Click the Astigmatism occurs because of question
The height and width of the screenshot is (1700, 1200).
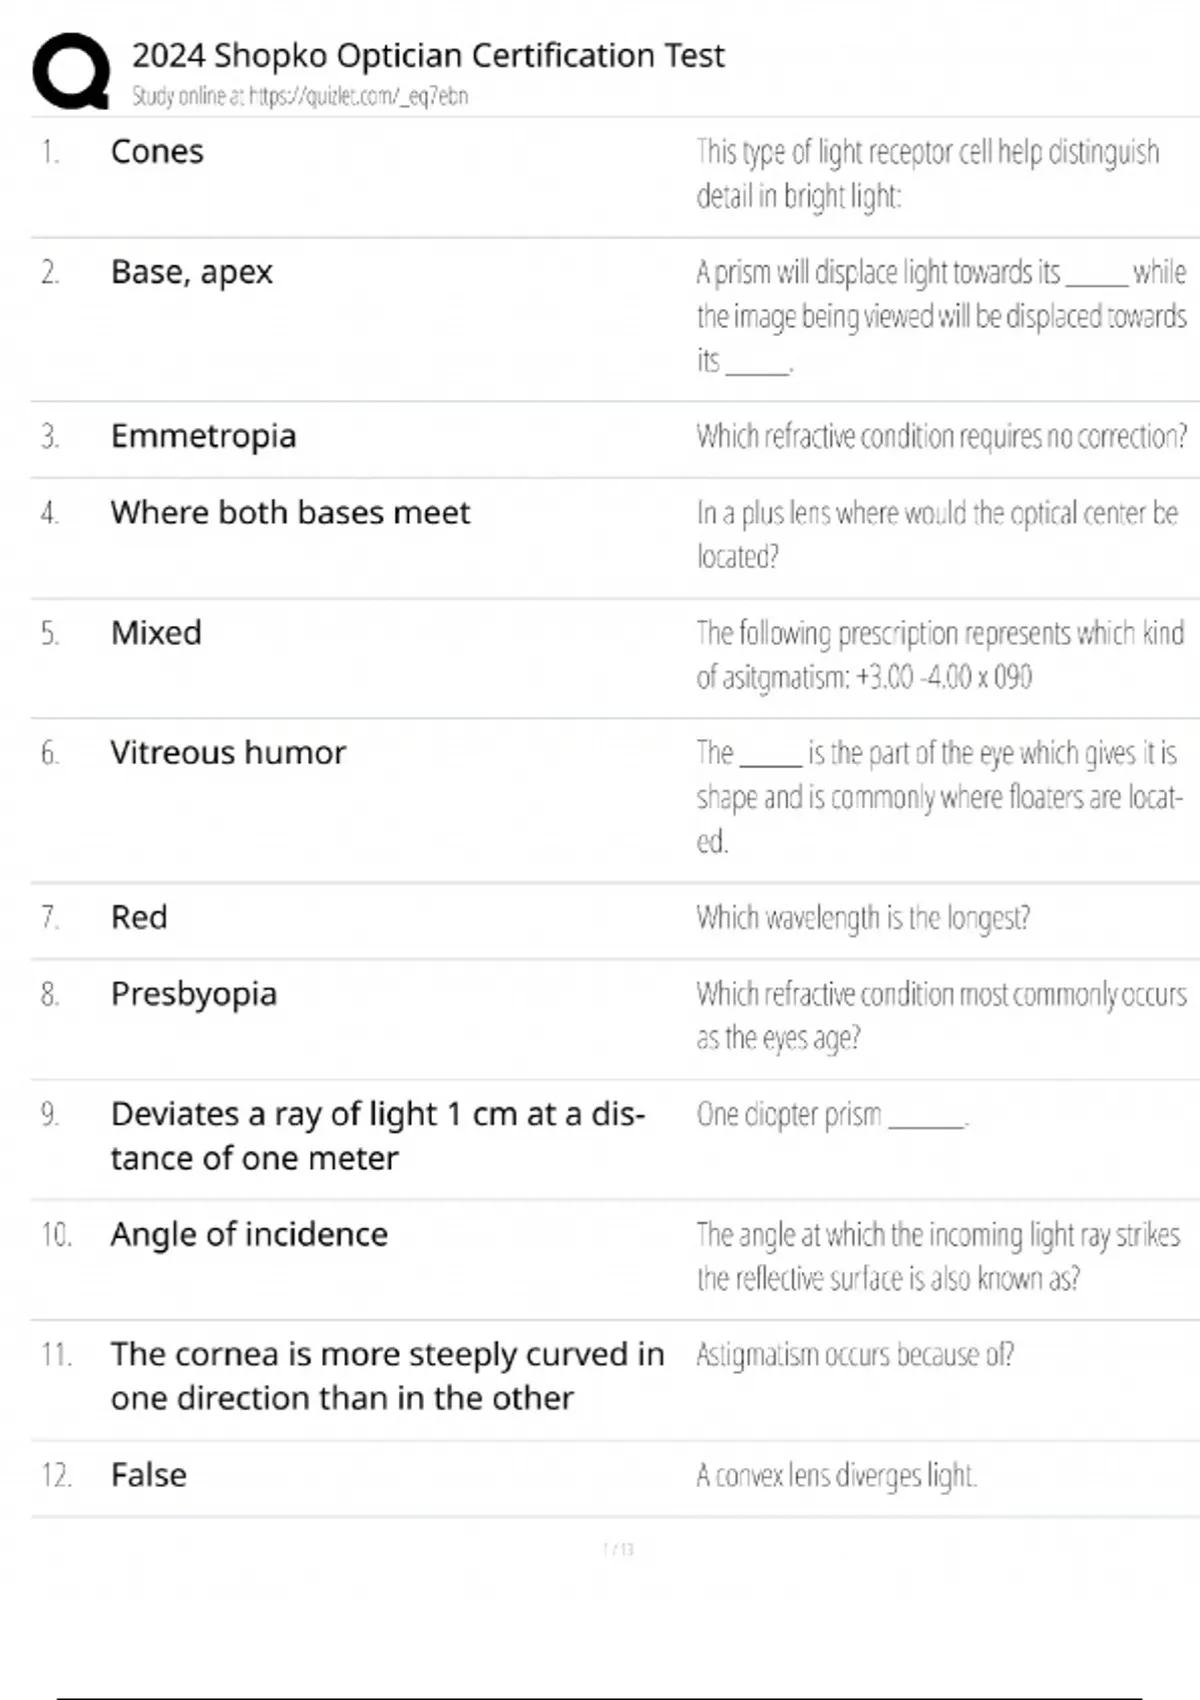(855, 1355)
